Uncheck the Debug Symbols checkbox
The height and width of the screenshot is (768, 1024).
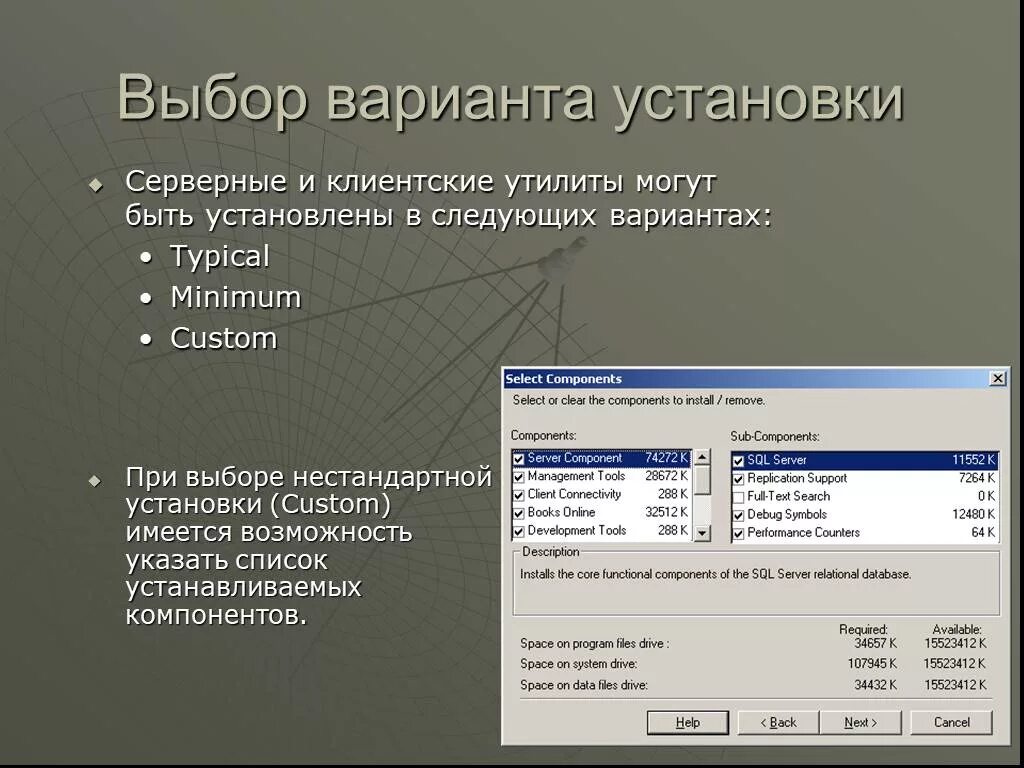[x=739, y=515]
